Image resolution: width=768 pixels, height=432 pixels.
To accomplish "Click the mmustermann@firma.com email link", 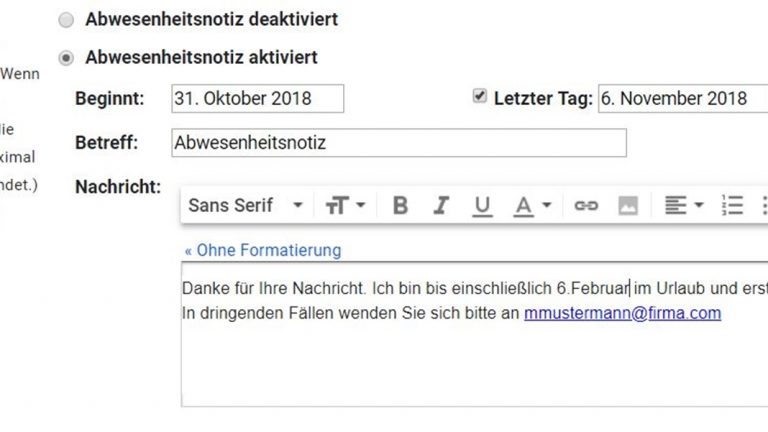I will 622,313.
